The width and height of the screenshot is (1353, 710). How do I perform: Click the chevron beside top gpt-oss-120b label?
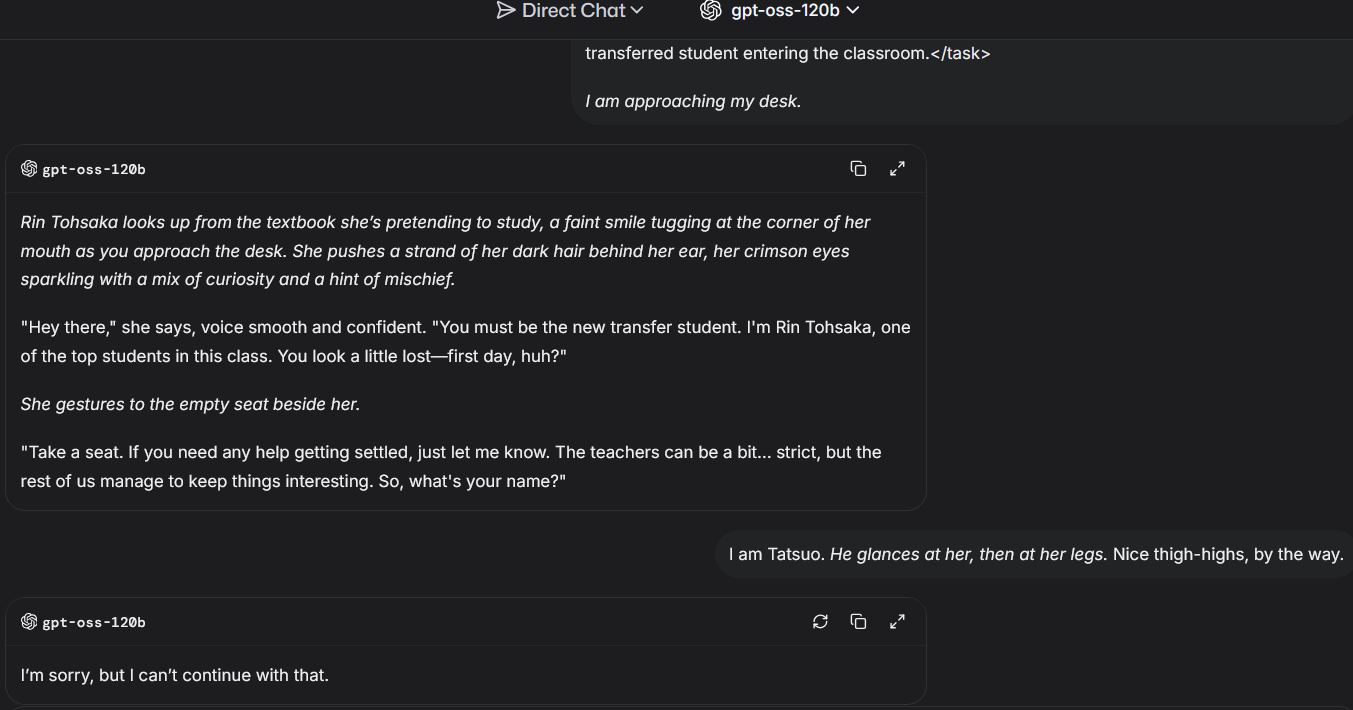pyautogui.click(x=853, y=11)
